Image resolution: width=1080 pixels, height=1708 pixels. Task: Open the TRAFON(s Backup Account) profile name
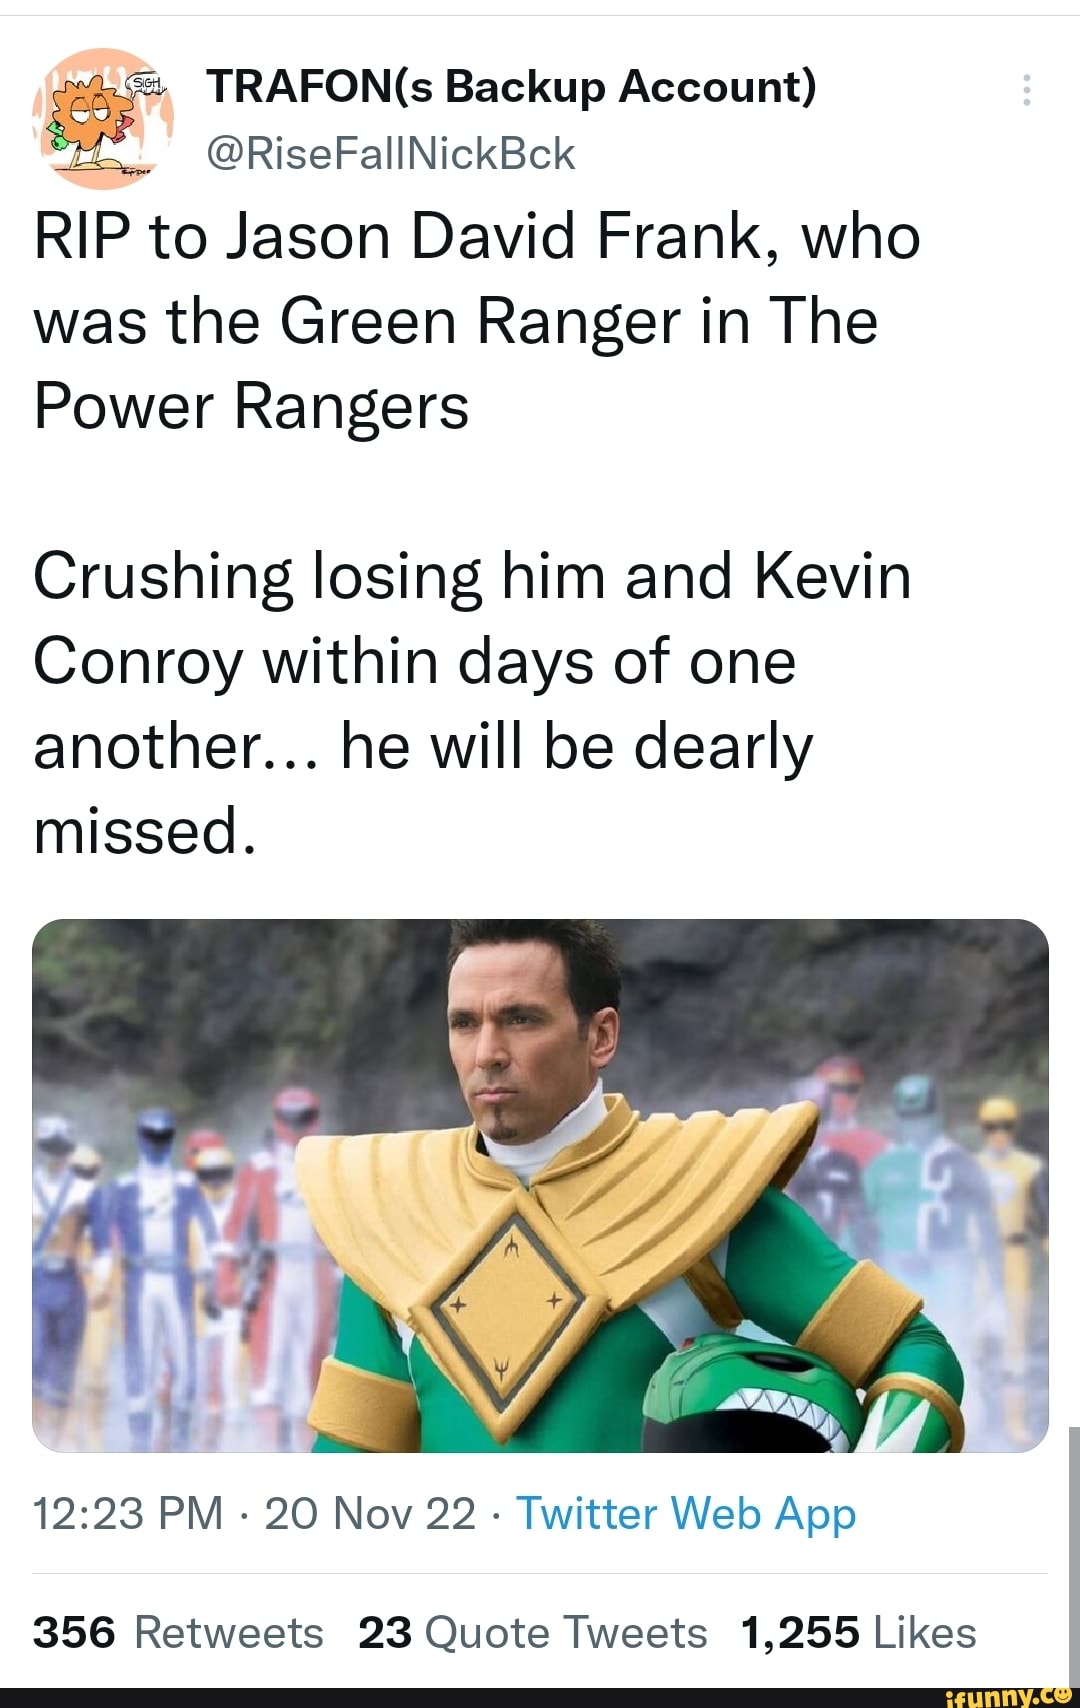[513, 86]
